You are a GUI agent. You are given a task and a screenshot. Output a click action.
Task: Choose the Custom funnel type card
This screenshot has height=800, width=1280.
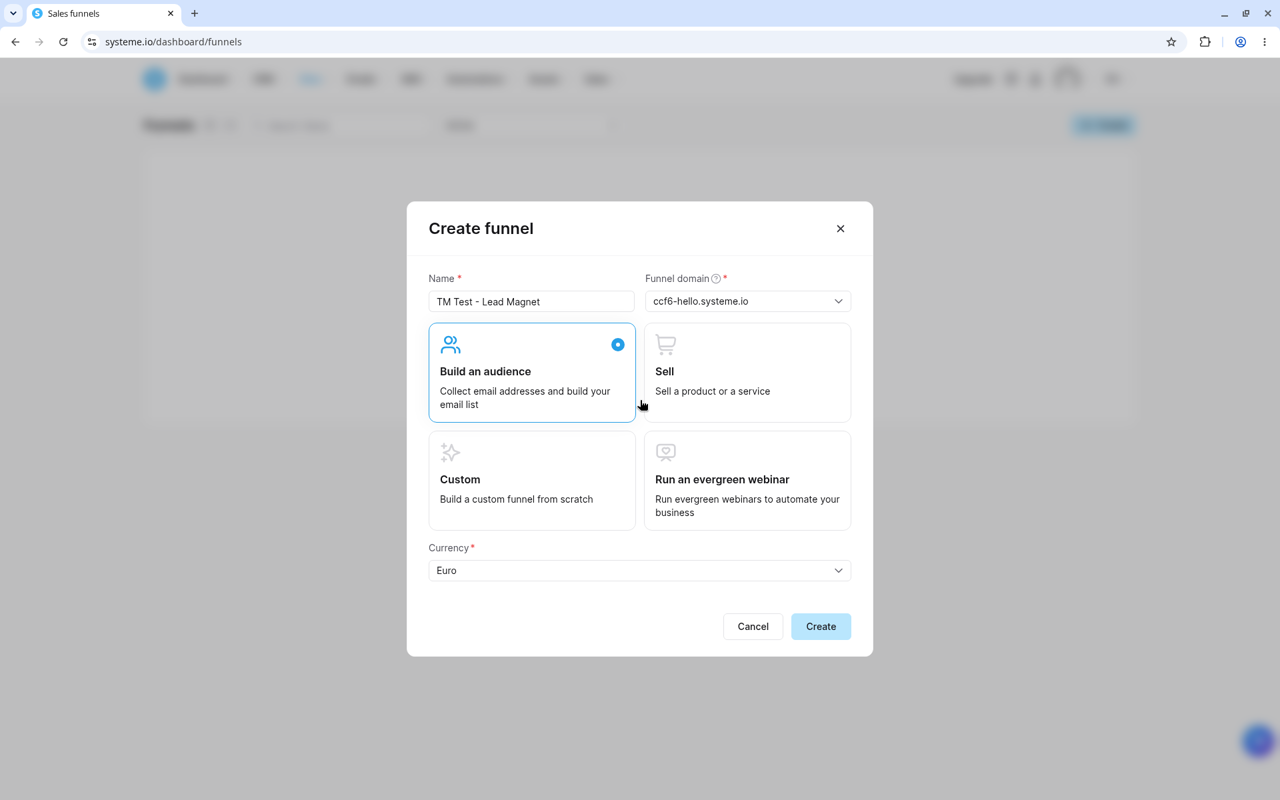click(x=532, y=480)
